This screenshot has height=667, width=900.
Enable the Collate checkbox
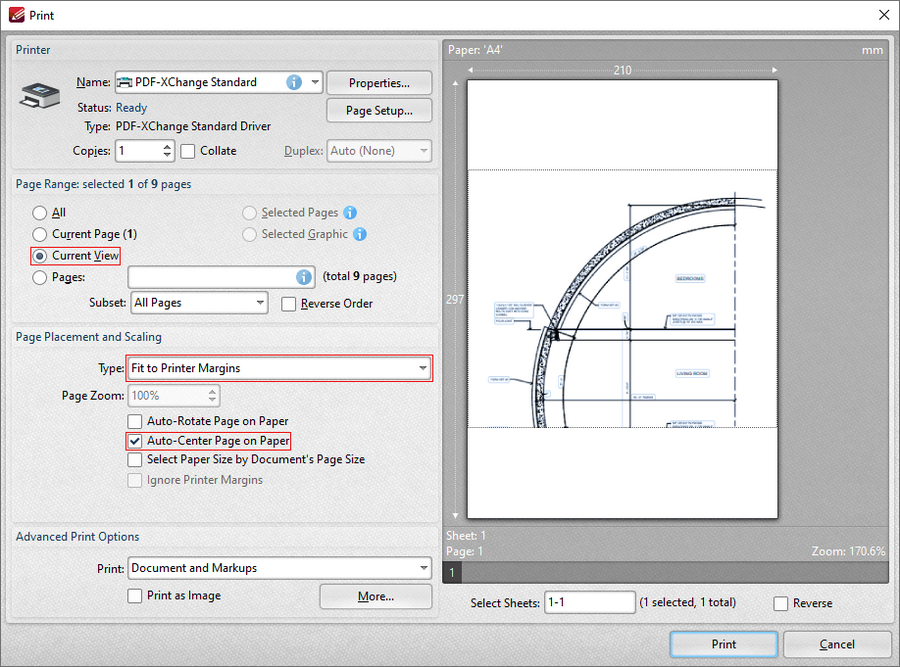pos(188,151)
